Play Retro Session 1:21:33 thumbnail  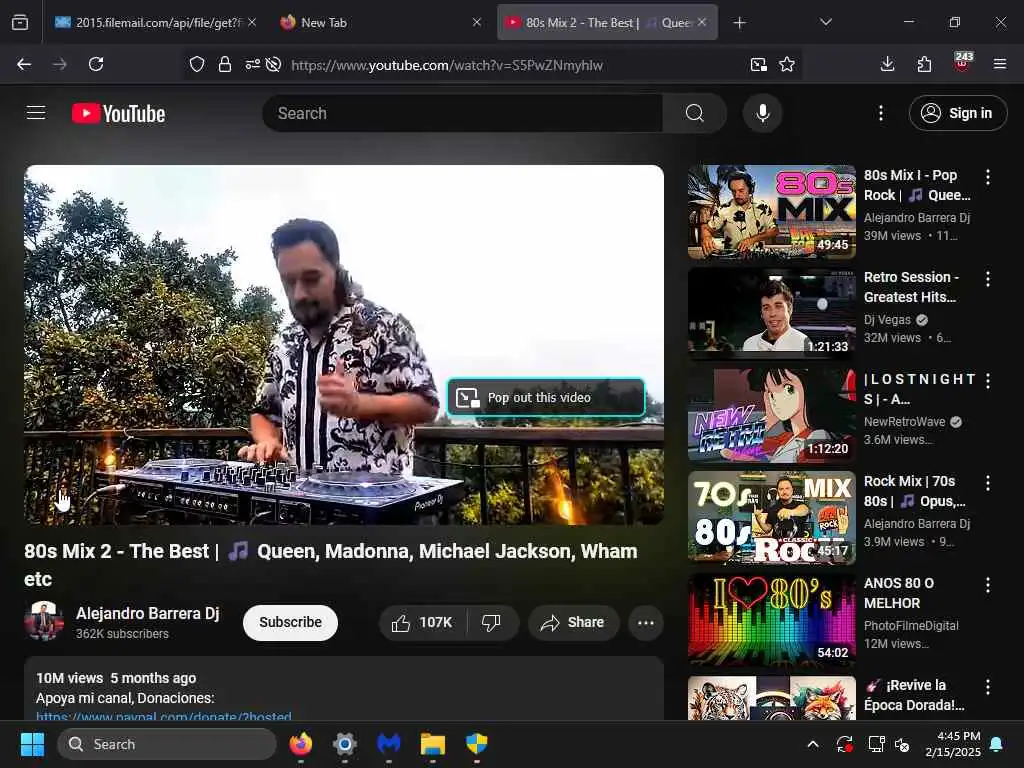point(771,313)
